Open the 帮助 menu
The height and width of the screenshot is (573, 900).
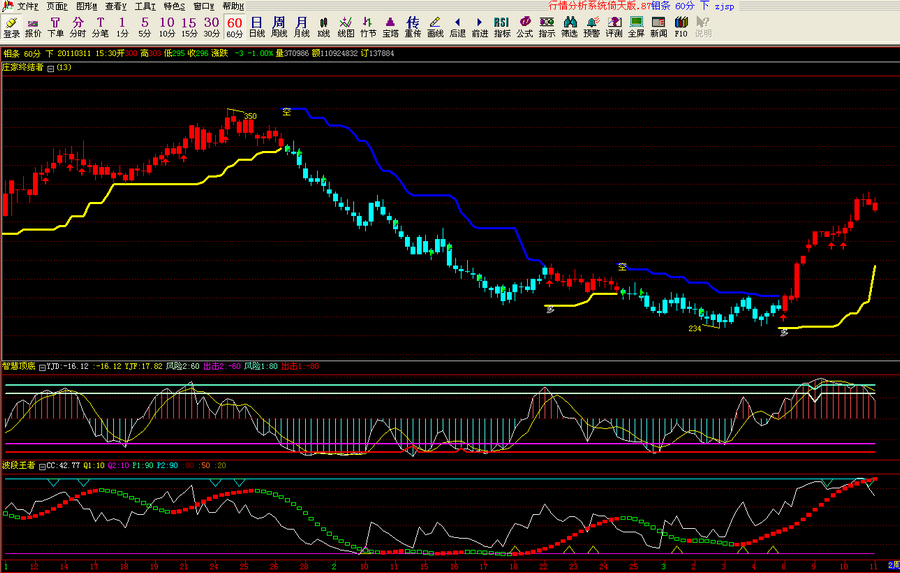(x=232, y=6)
